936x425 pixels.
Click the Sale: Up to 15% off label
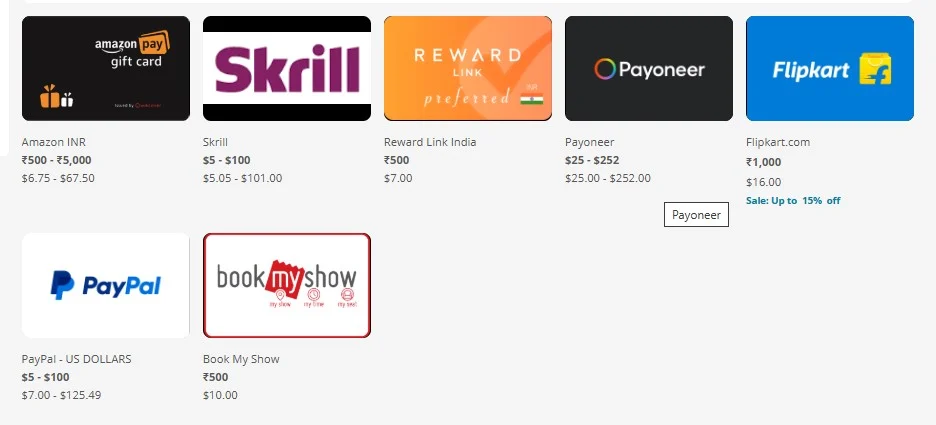[x=793, y=201]
